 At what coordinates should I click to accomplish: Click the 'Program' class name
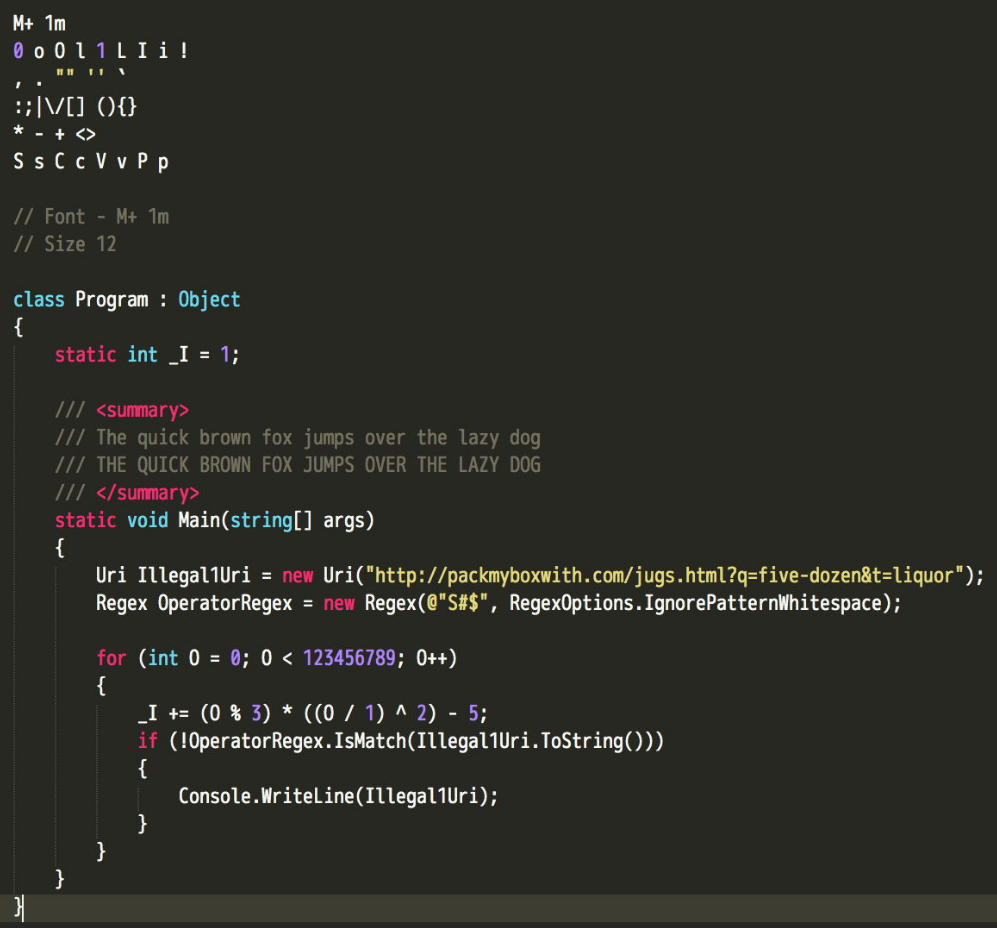pyautogui.click(x=112, y=300)
